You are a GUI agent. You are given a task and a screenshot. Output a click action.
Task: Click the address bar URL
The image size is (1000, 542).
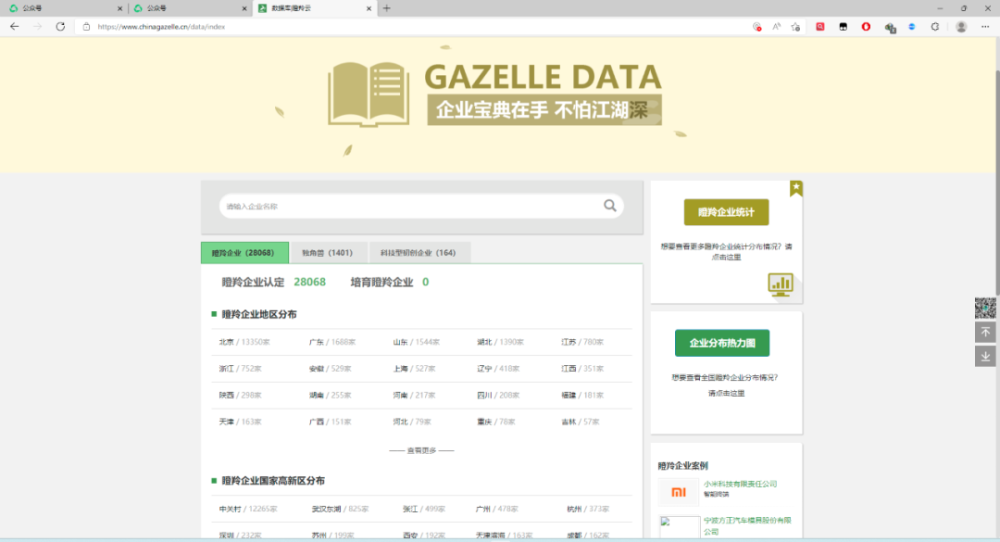point(161,27)
